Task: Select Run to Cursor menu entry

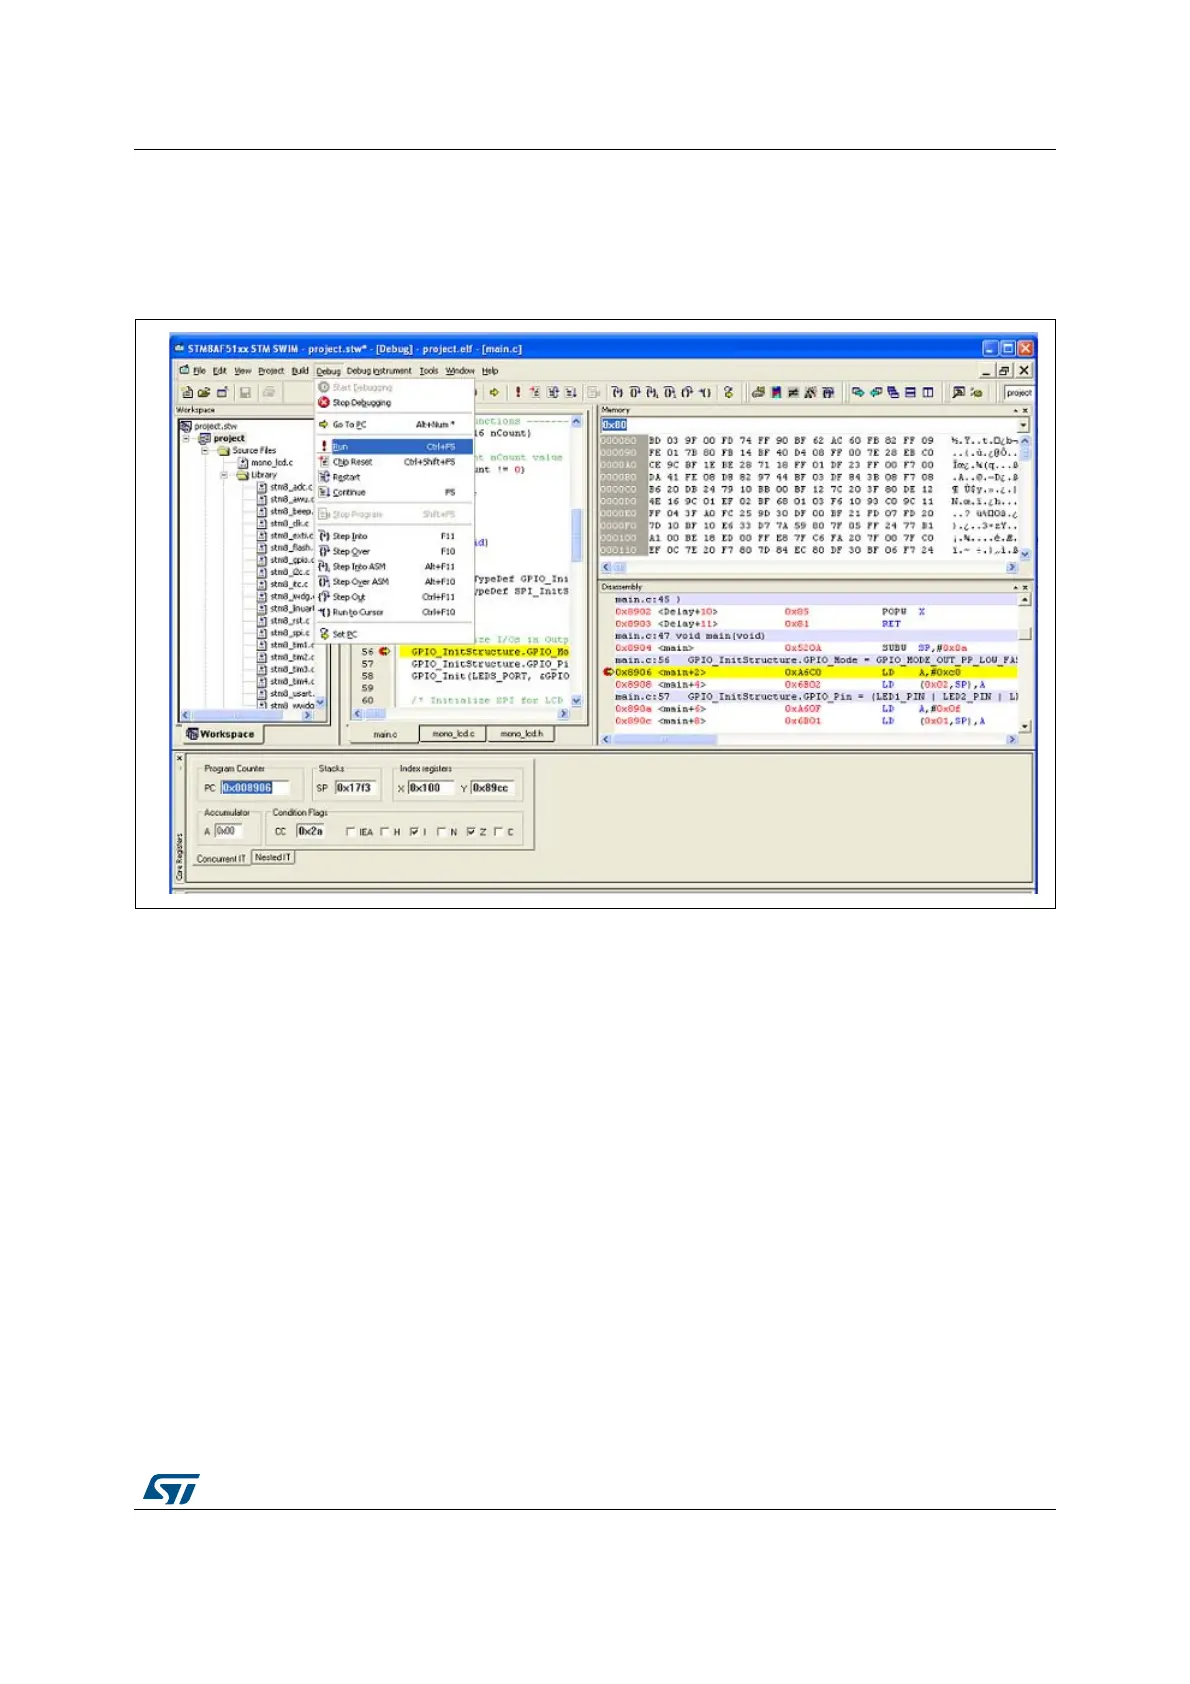Action: [394, 612]
